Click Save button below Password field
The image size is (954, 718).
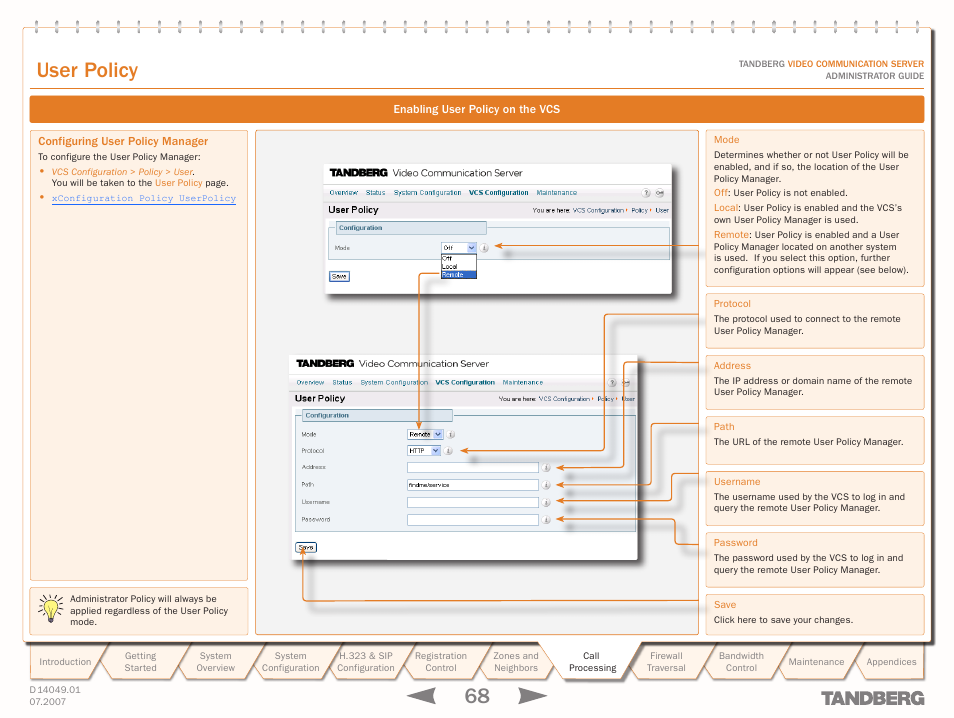[306, 547]
